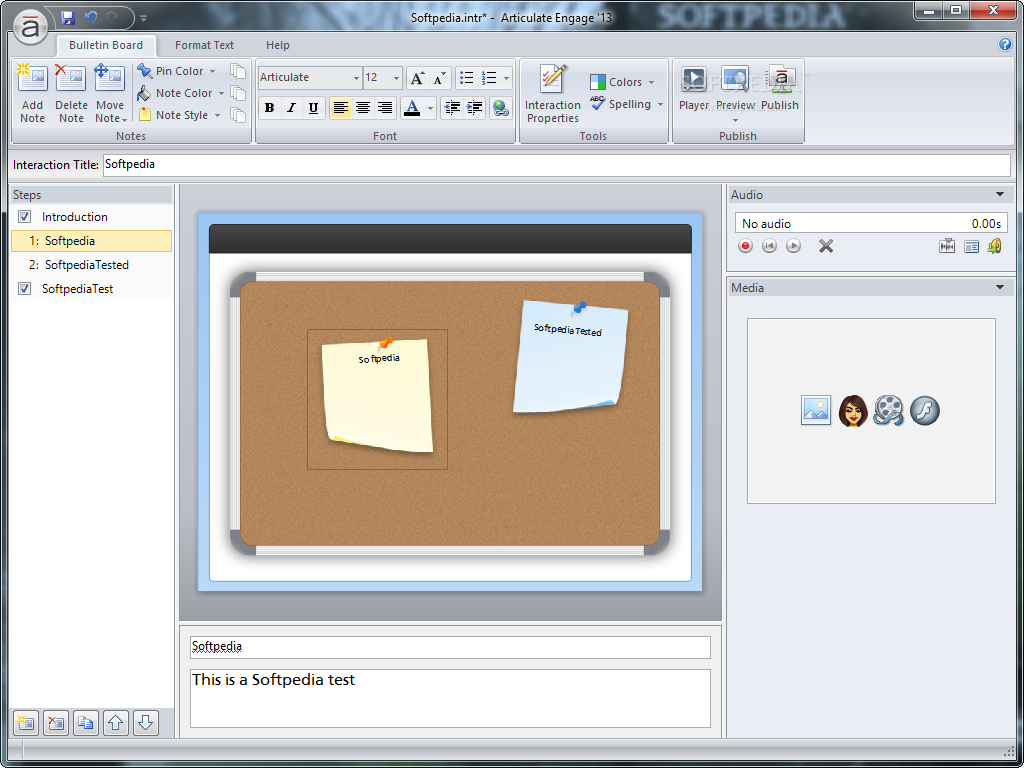Open the Player settings
This screenshot has height=768, width=1024.
(x=694, y=88)
